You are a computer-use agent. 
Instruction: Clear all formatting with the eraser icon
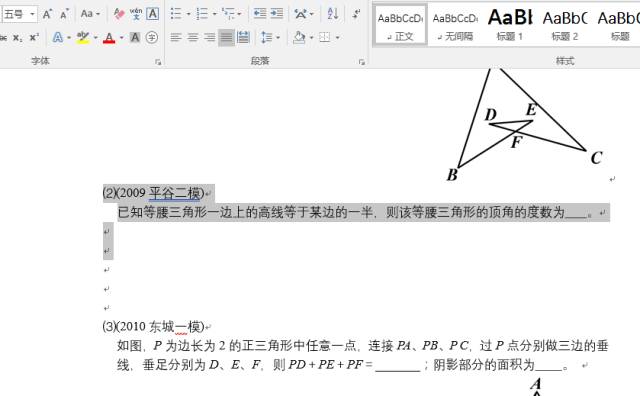coord(119,14)
